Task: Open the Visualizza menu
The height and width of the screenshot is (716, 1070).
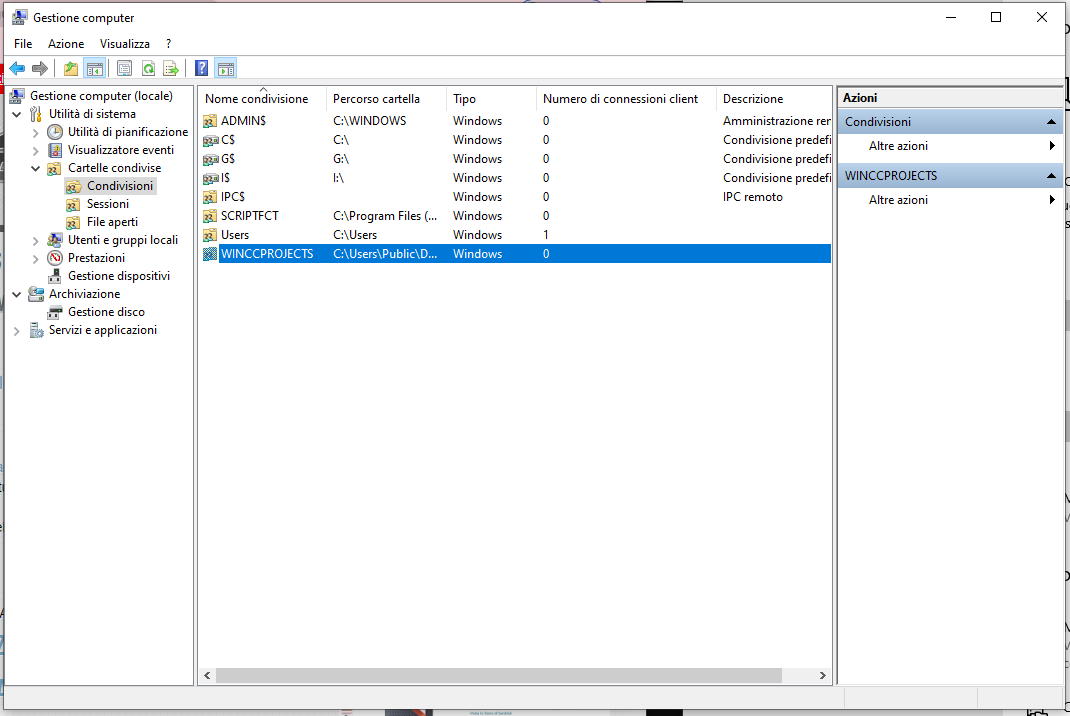Action: (x=125, y=44)
